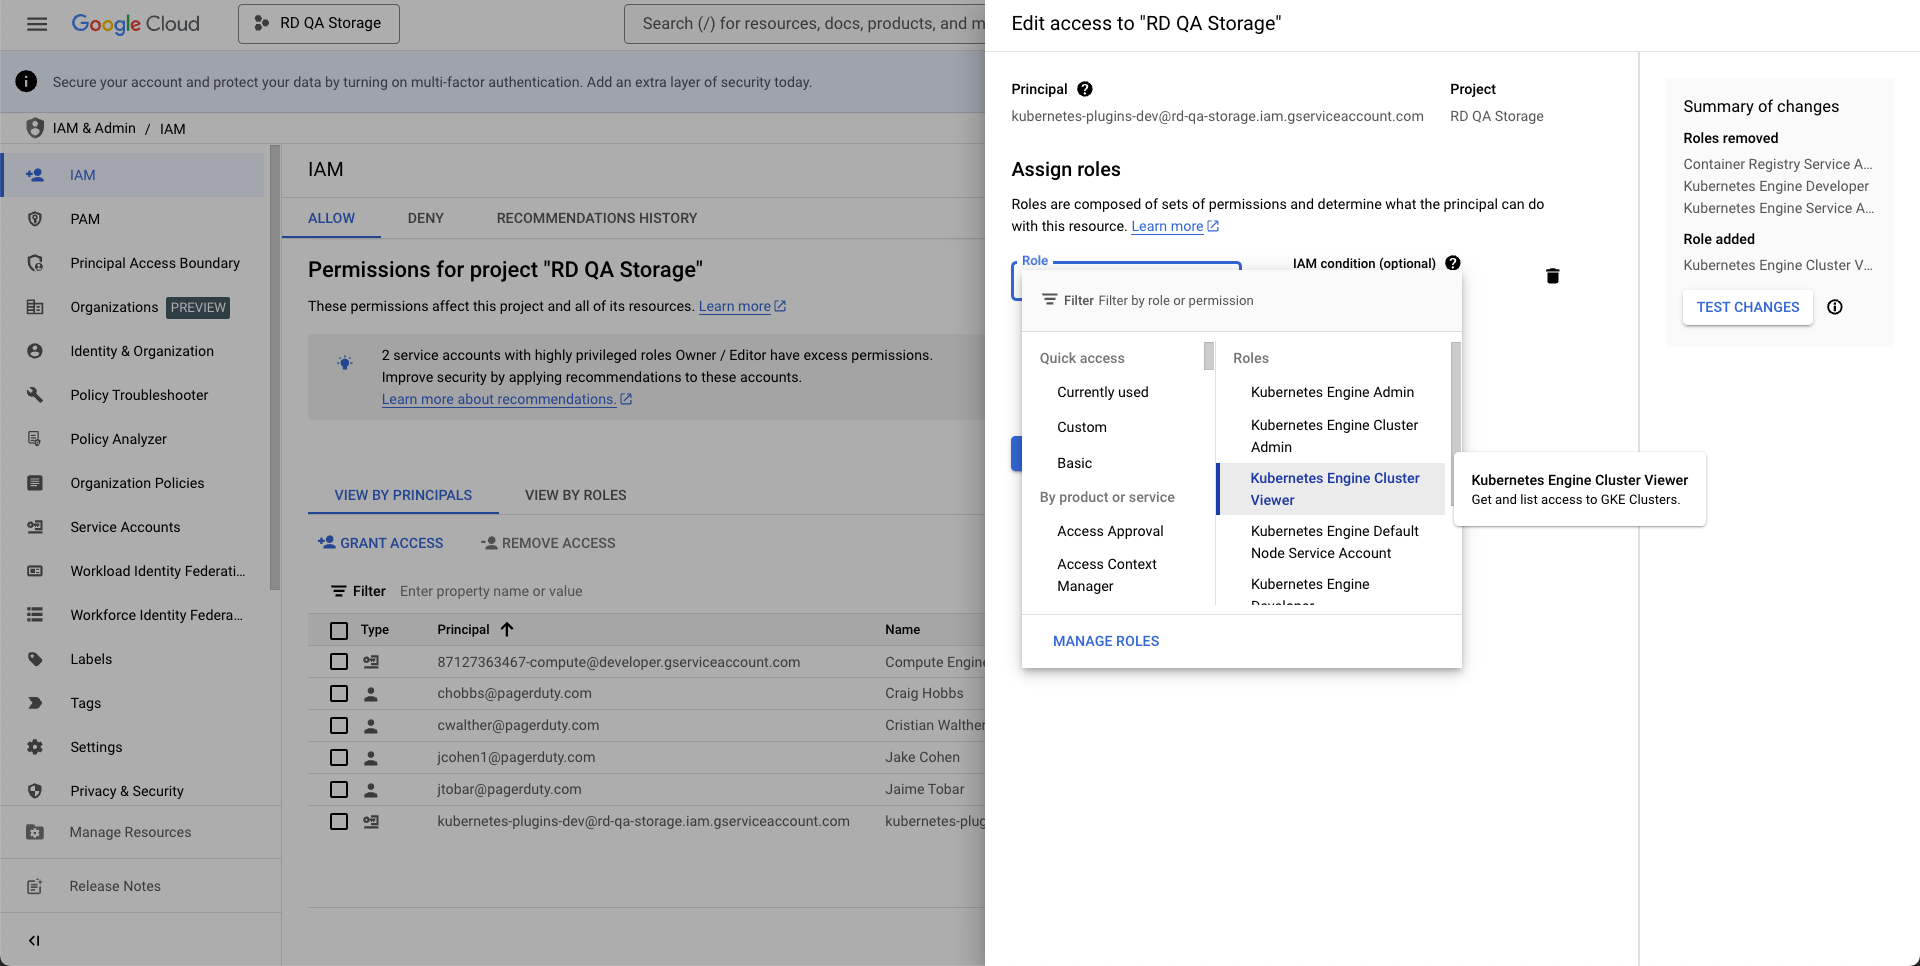This screenshot has width=1920, height=966.
Task: Click the Identity & Organization person icon
Action: [x=35, y=351]
